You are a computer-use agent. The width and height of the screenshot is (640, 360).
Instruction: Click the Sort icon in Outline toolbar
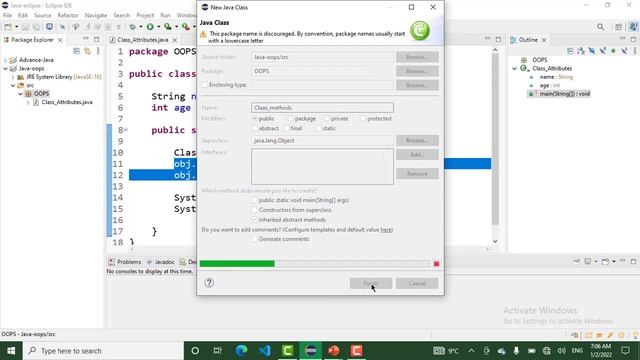[x=581, y=51]
